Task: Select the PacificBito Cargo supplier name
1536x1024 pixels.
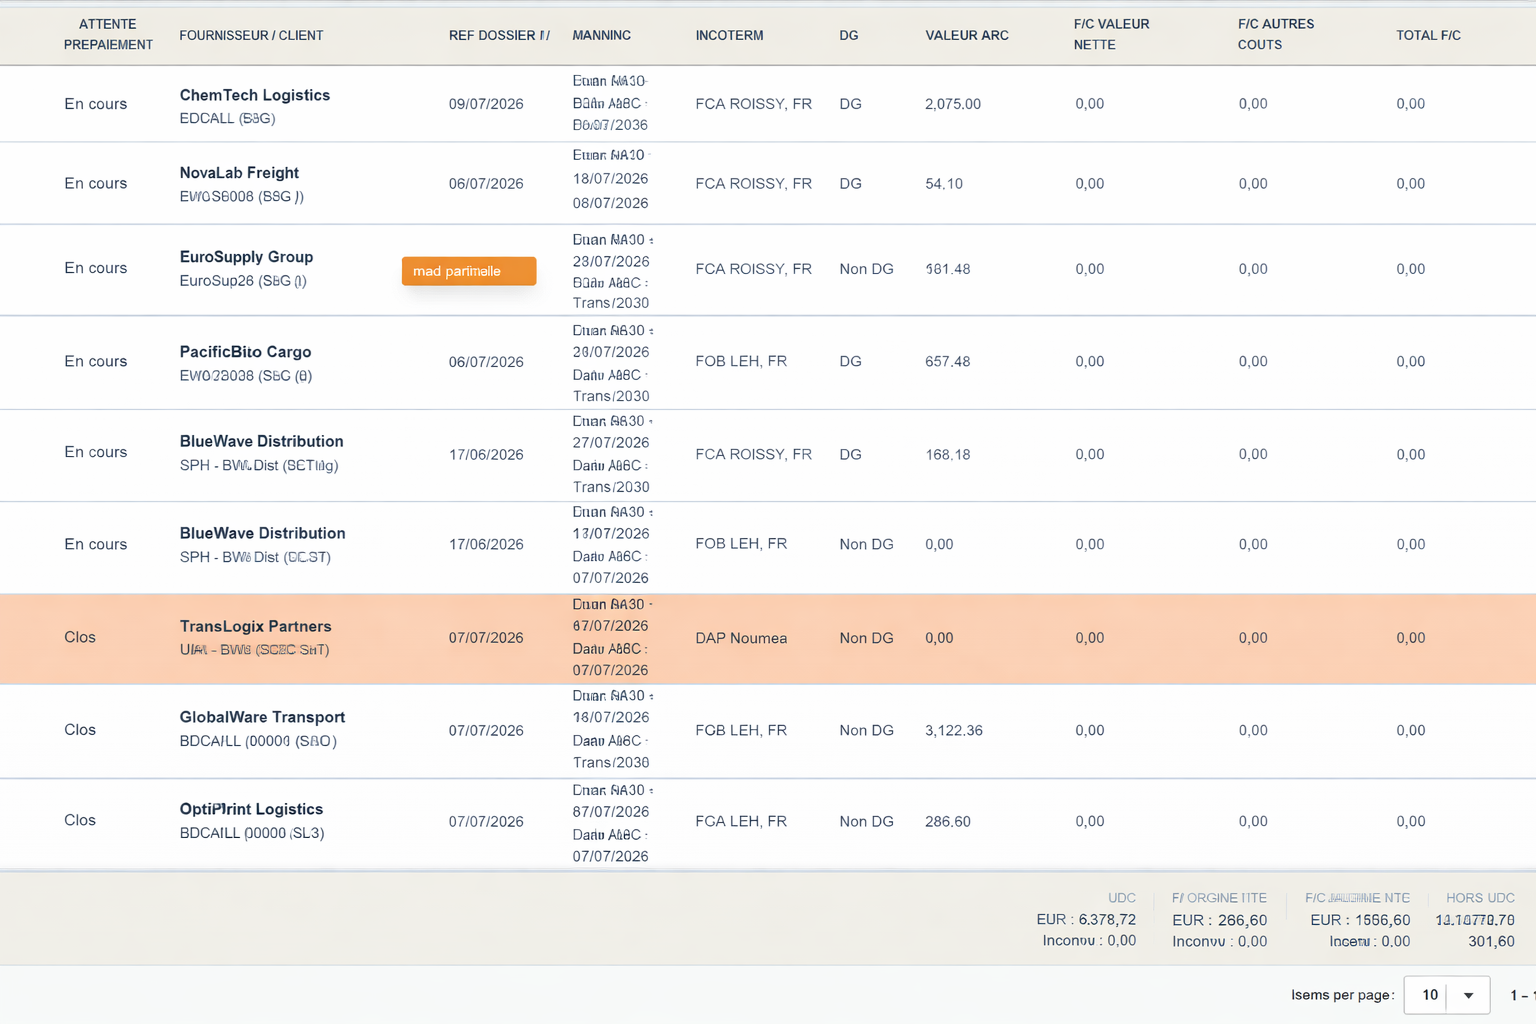Action: [245, 352]
